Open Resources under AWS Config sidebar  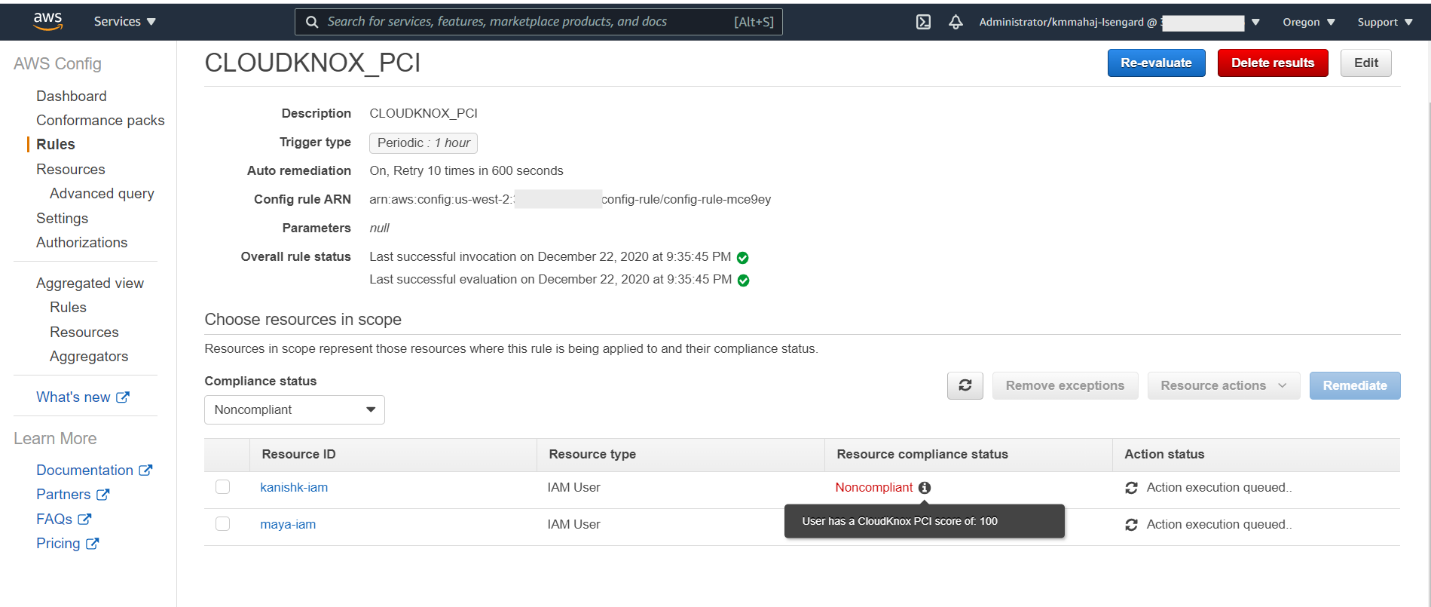(x=70, y=169)
